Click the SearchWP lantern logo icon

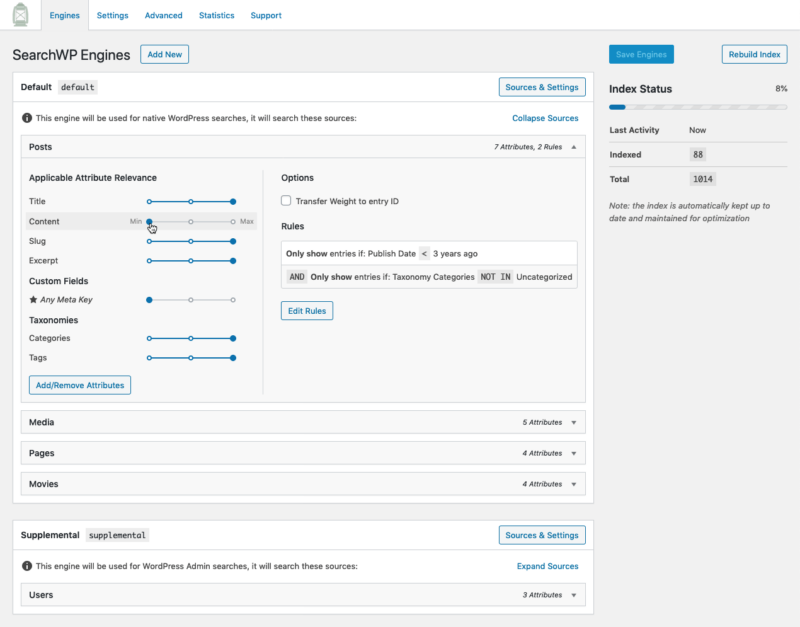click(20, 14)
